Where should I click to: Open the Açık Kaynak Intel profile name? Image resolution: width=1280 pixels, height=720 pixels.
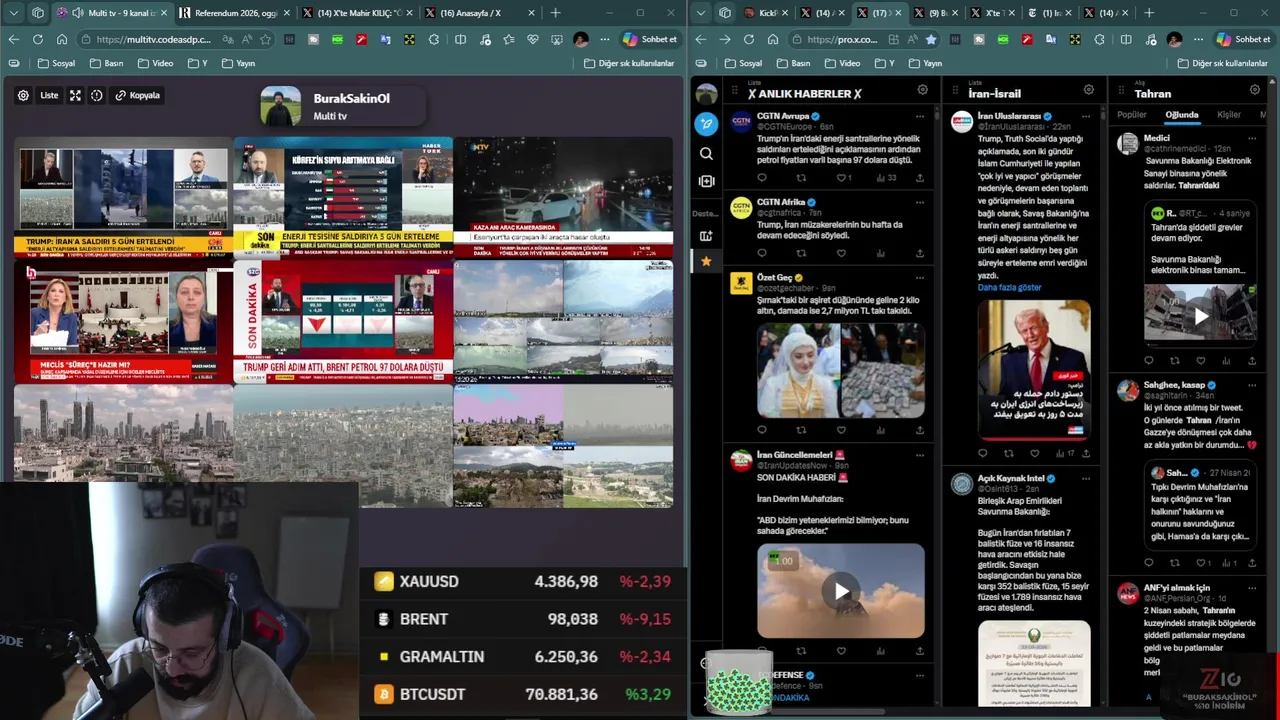tap(1010, 479)
